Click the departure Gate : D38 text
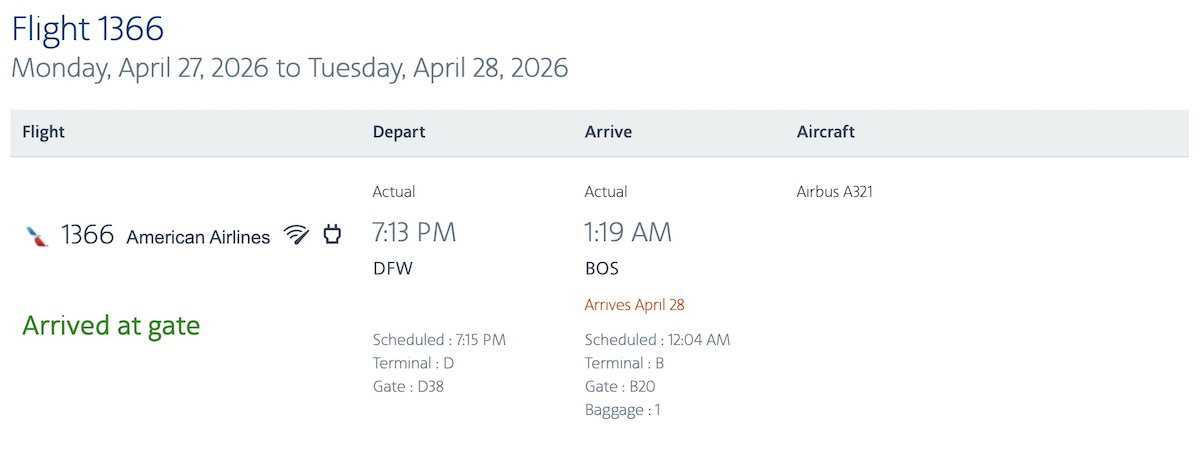Image resolution: width=1200 pixels, height=453 pixels. click(x=408, y=386)
